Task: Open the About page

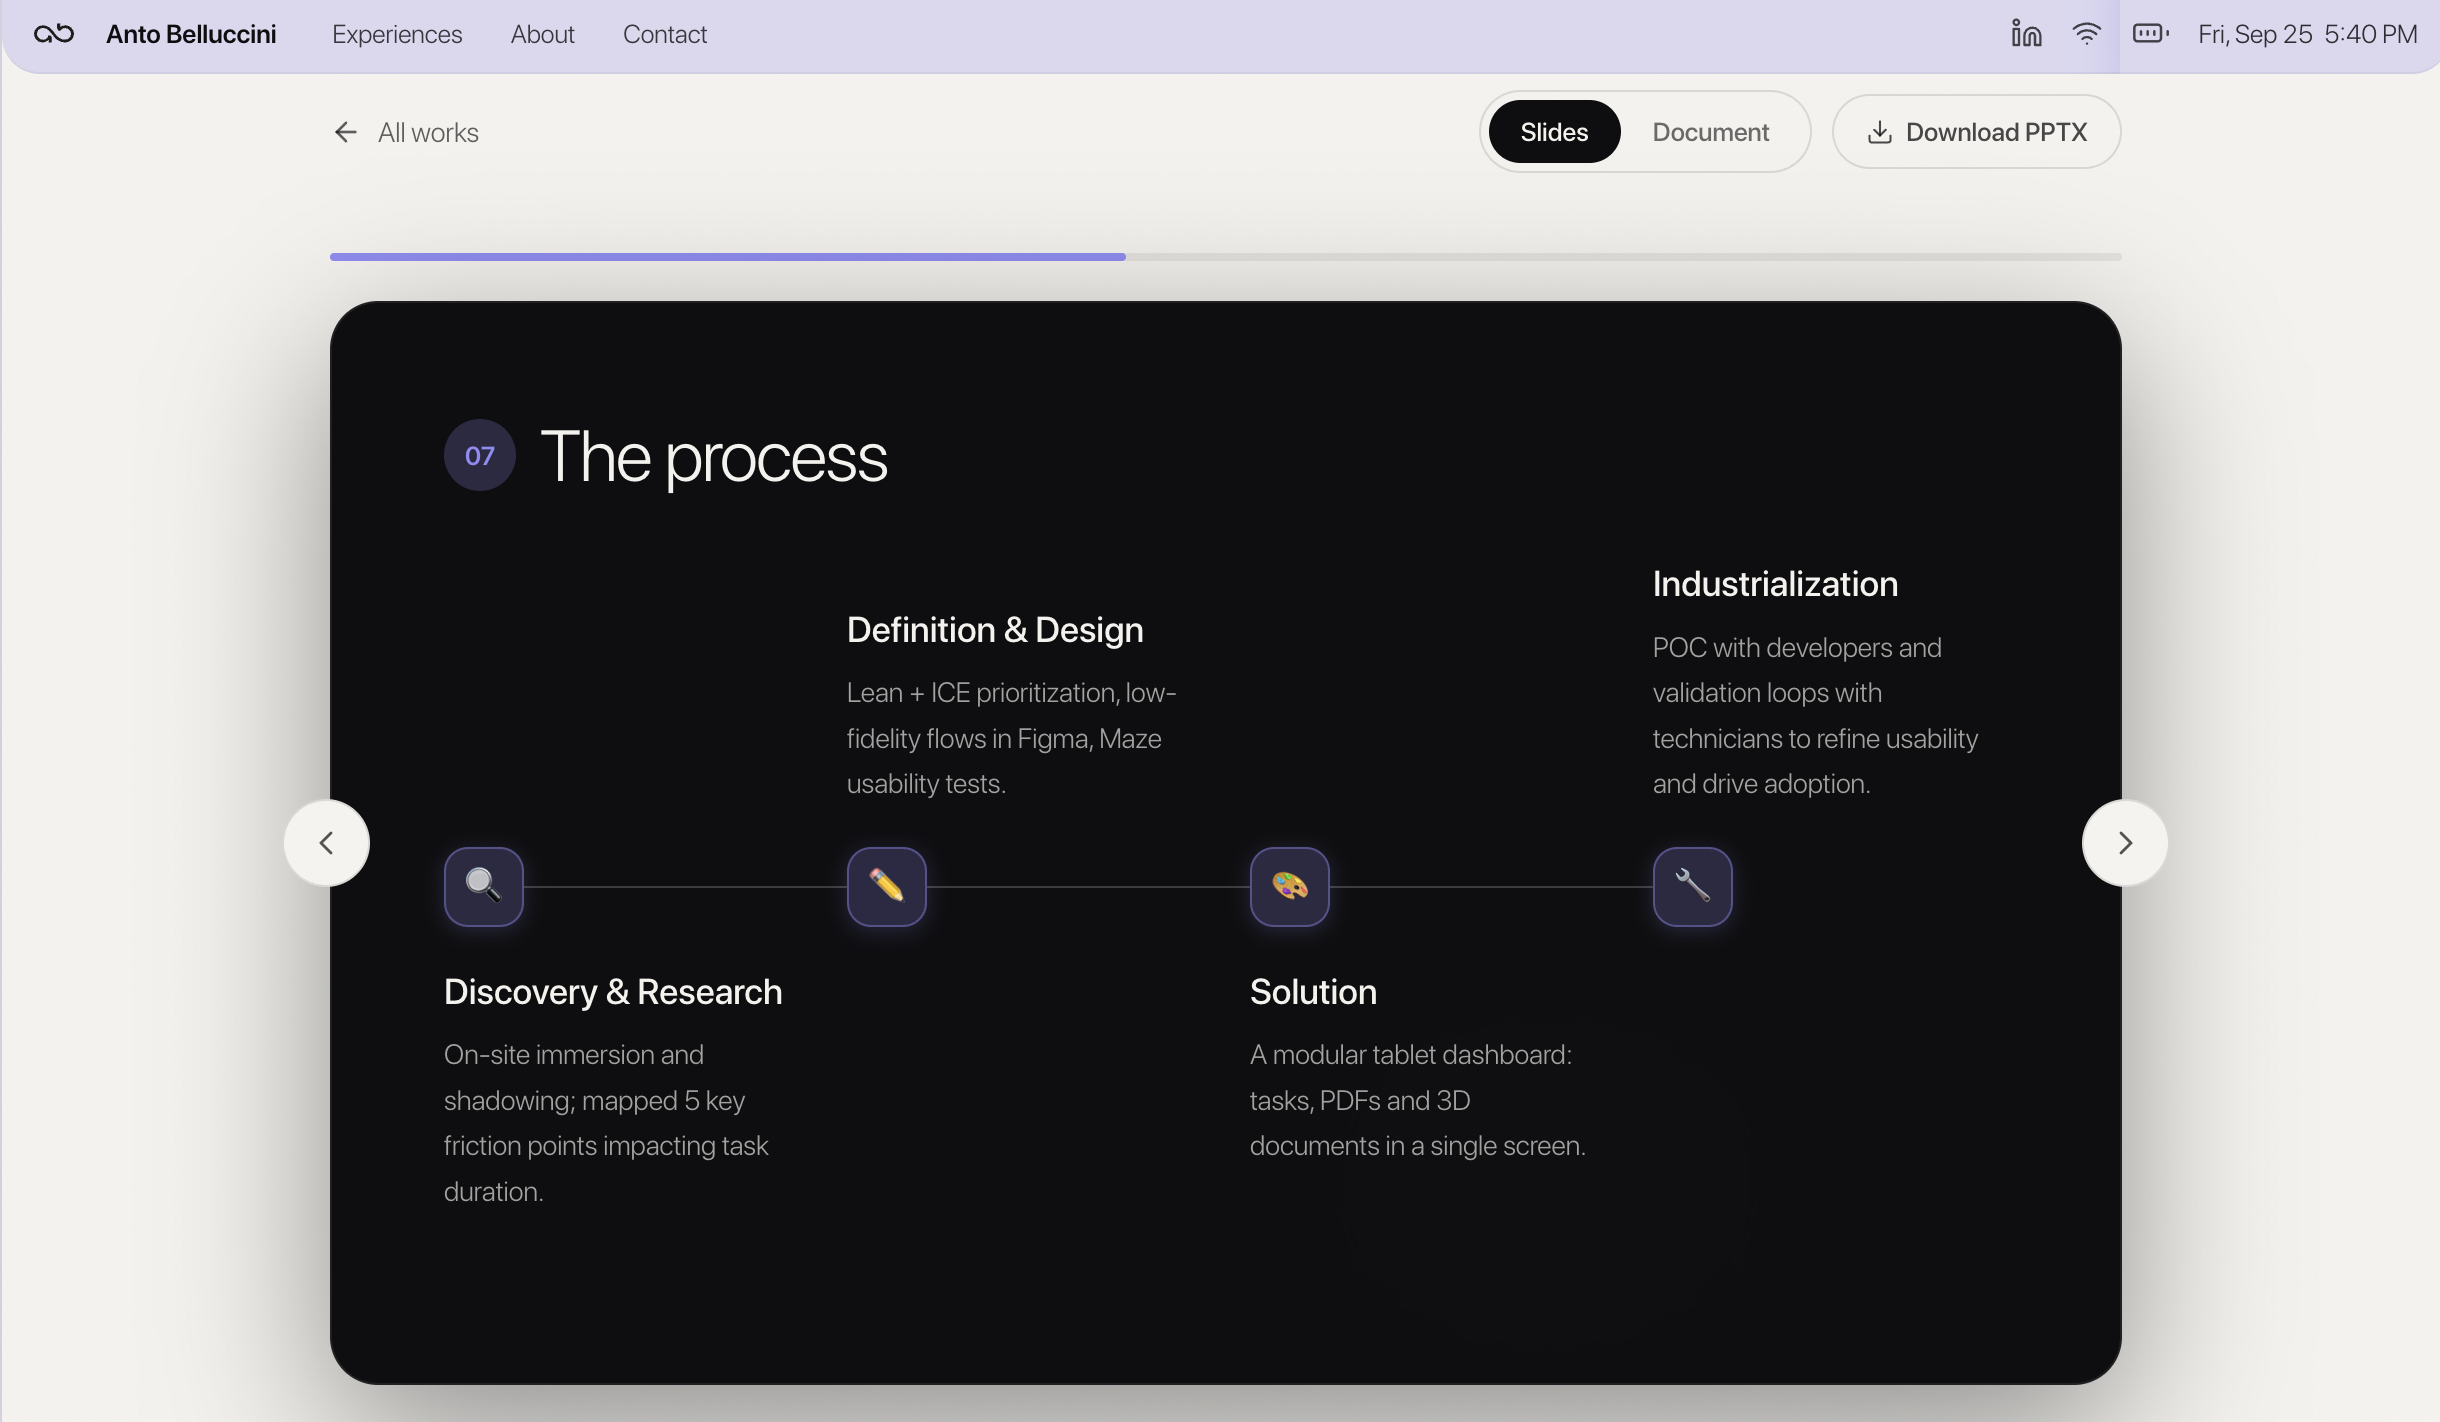Action: tap(542, 34)
